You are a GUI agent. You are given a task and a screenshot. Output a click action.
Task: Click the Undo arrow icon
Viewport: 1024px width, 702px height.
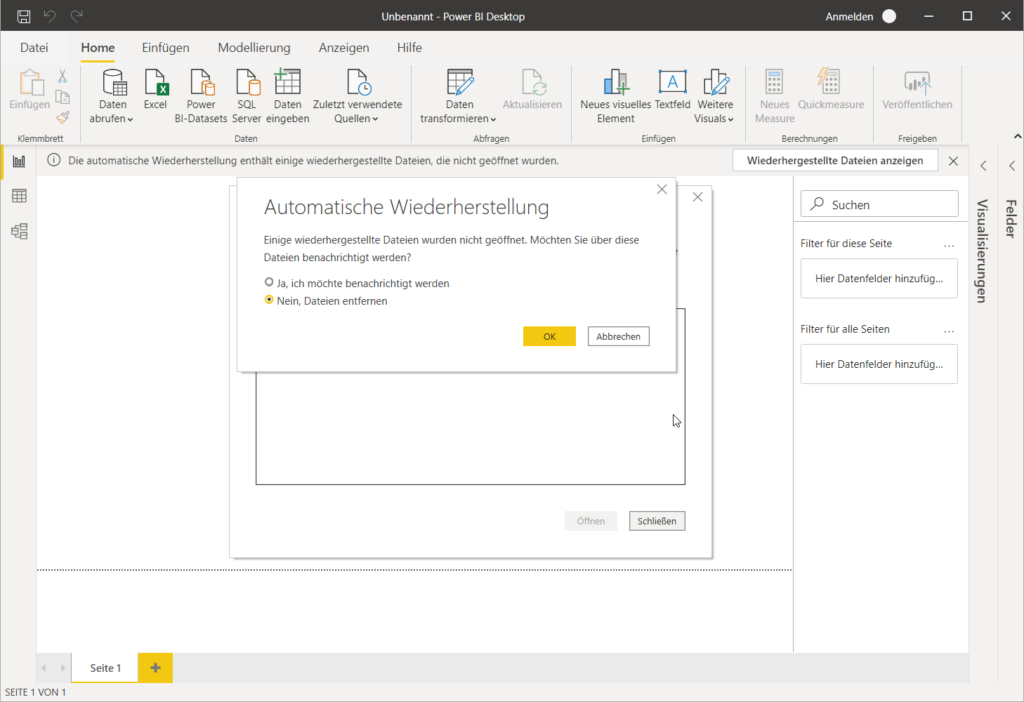50,16
